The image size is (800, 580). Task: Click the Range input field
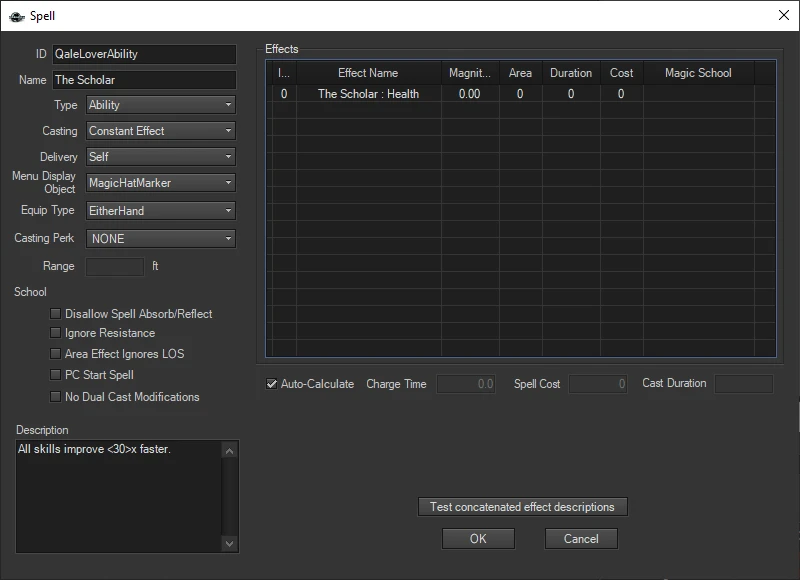coord(115,266)
